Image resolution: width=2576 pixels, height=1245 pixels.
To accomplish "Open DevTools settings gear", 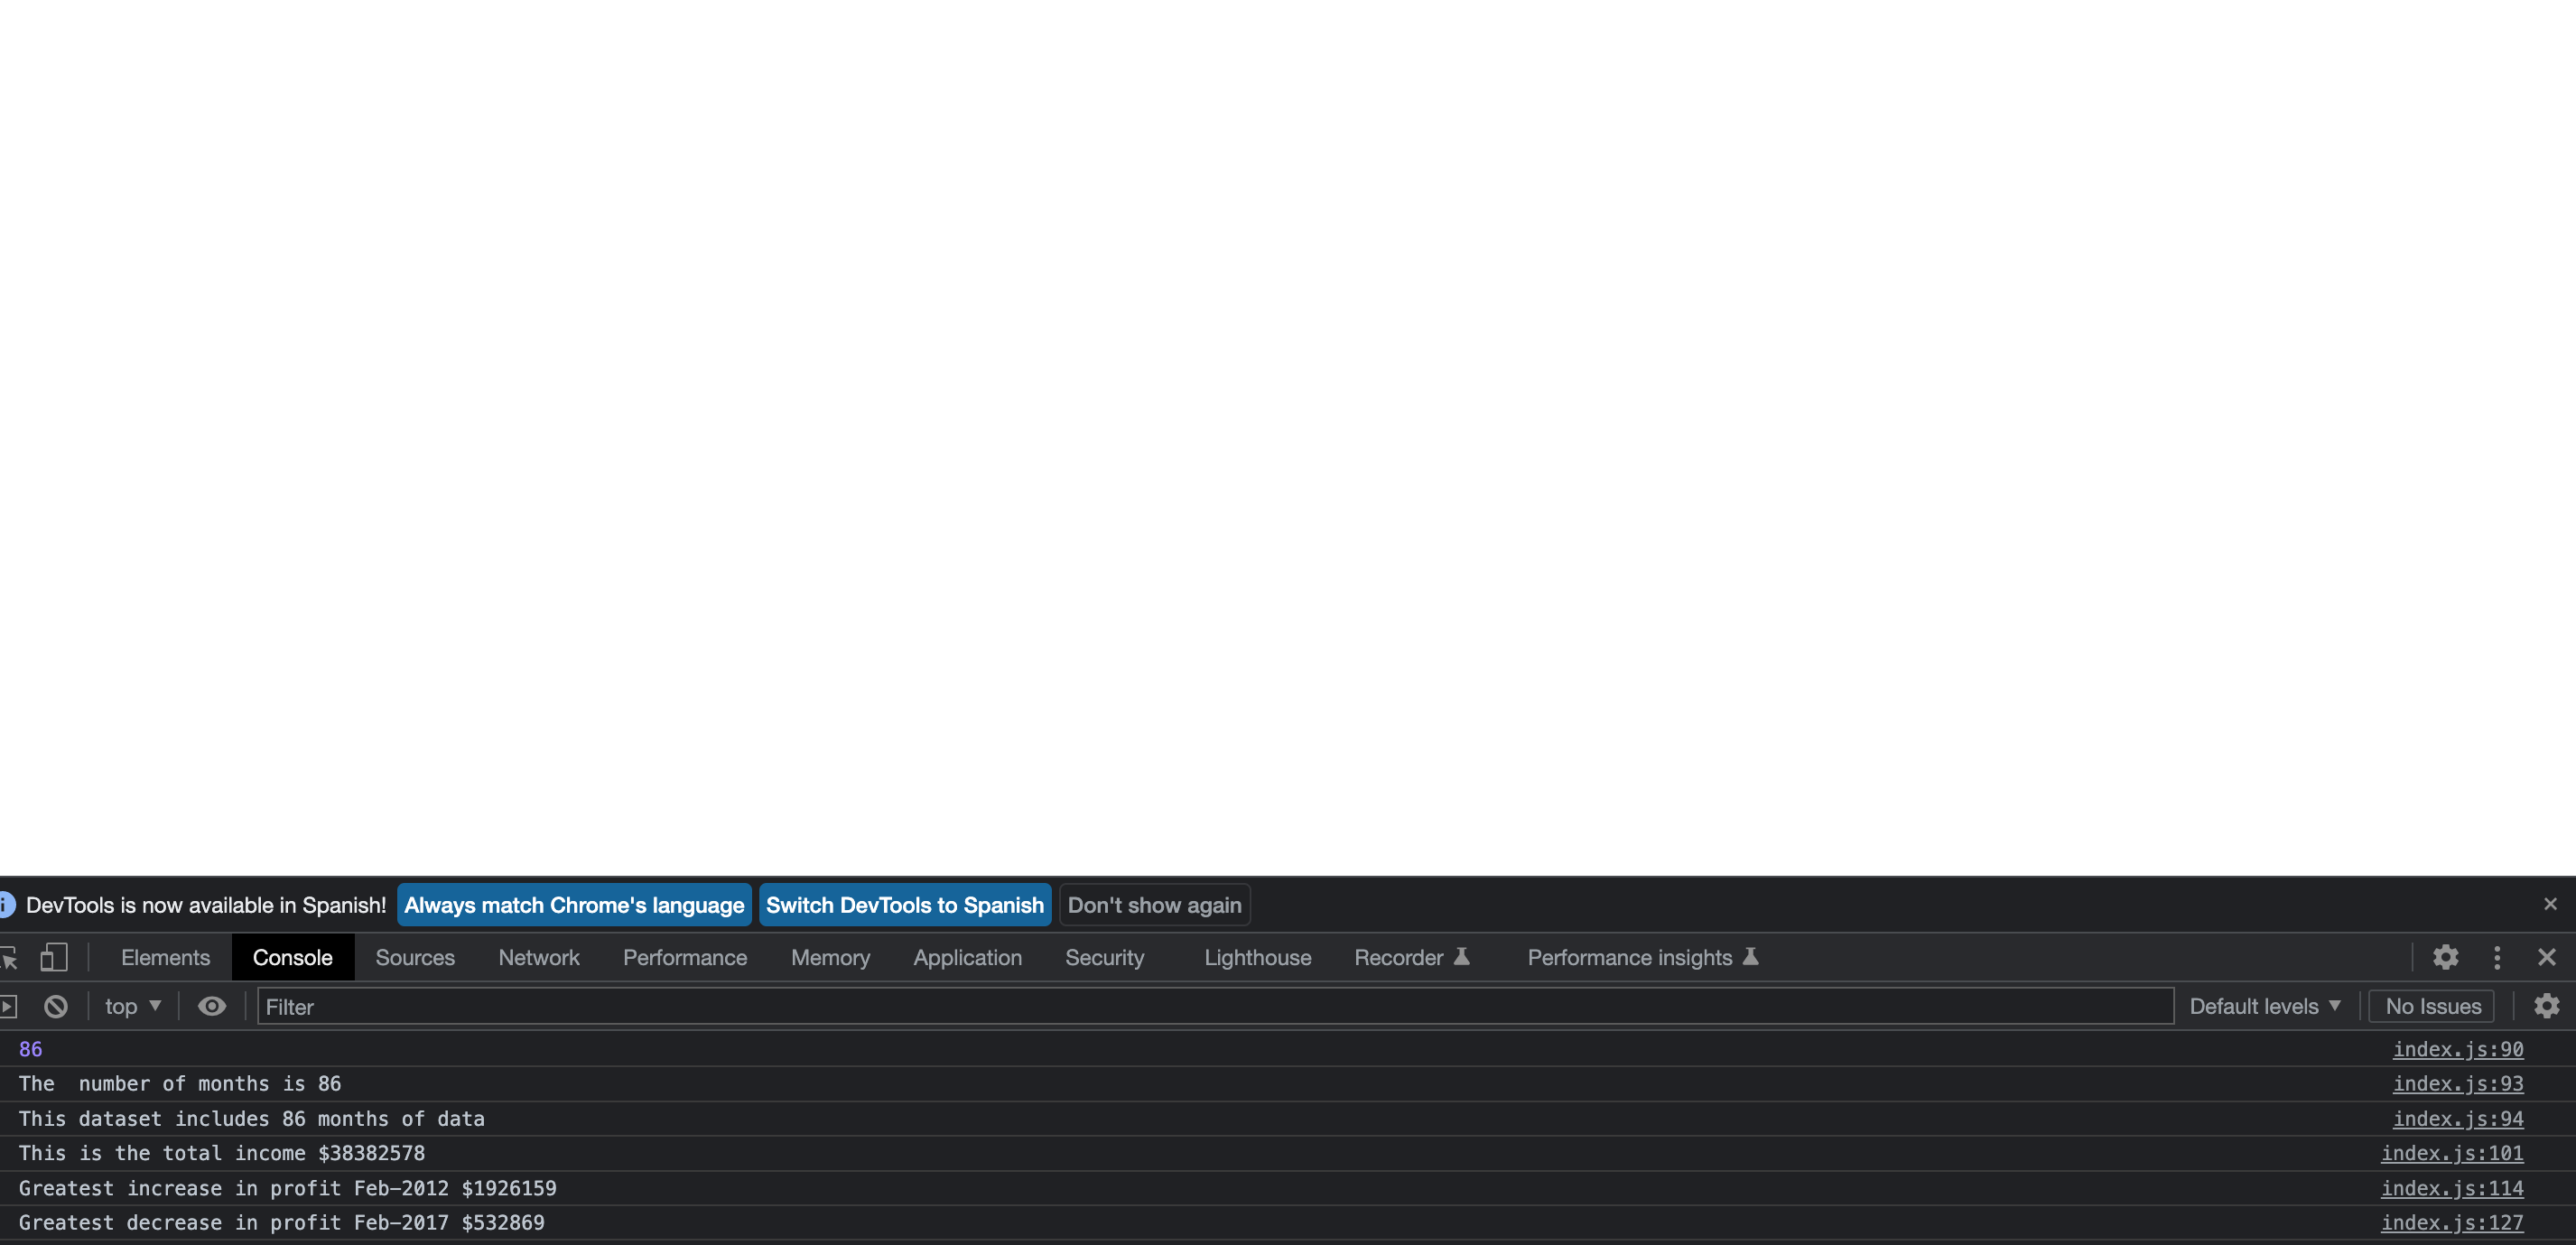I will [x=2446, y=957].
